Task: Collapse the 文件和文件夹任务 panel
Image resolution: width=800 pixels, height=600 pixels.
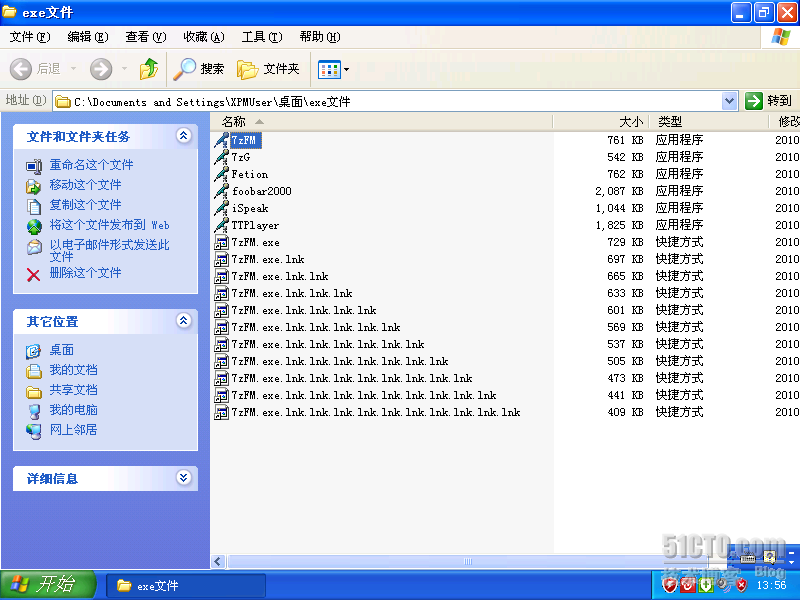Action: tap(184, 135)
